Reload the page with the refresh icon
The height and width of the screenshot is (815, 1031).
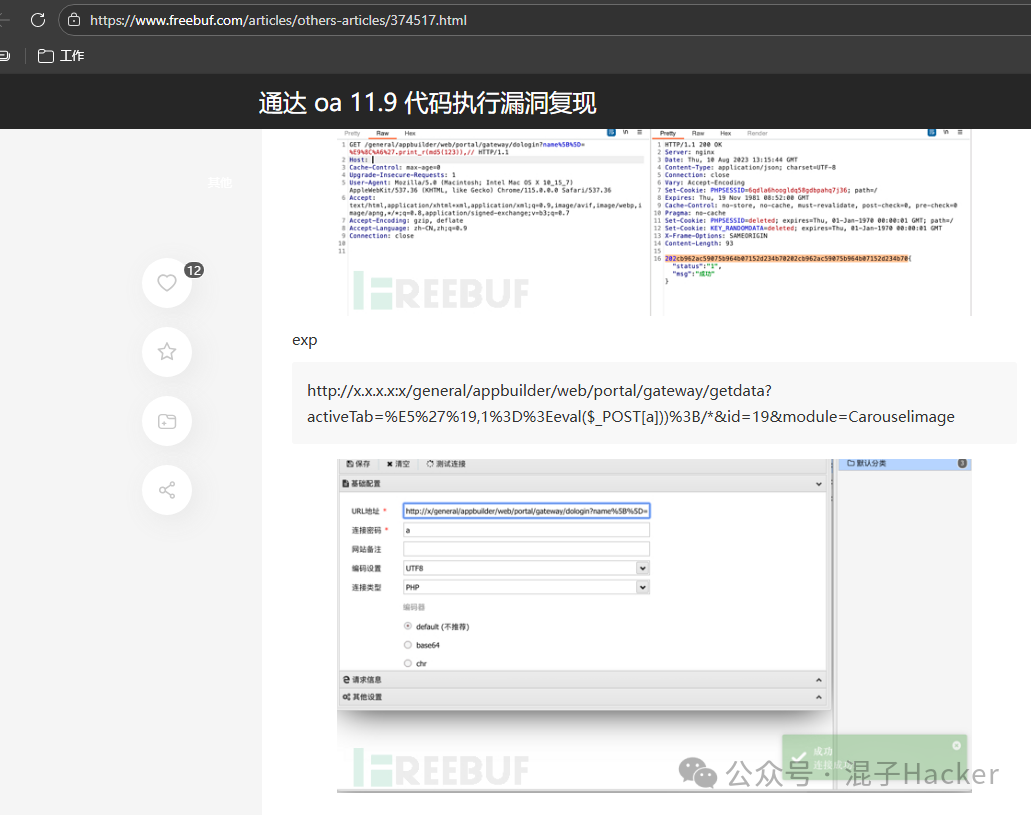[x=38, y=20]
